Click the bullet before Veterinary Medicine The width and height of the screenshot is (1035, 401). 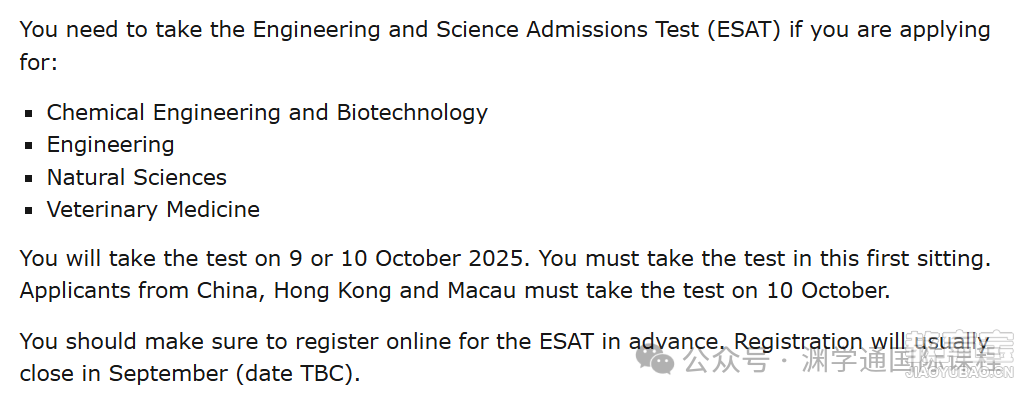(28, 210)
